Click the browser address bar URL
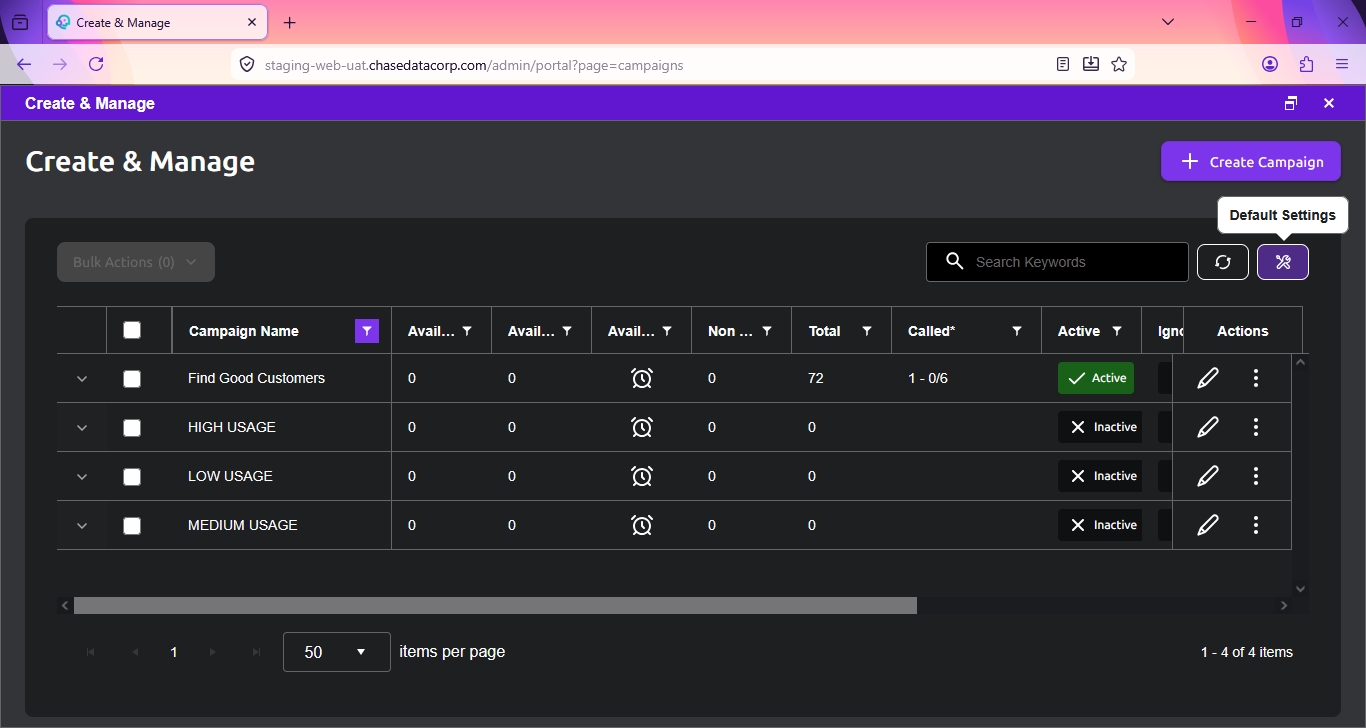The image size is (1366, 728). click(474, 65)
